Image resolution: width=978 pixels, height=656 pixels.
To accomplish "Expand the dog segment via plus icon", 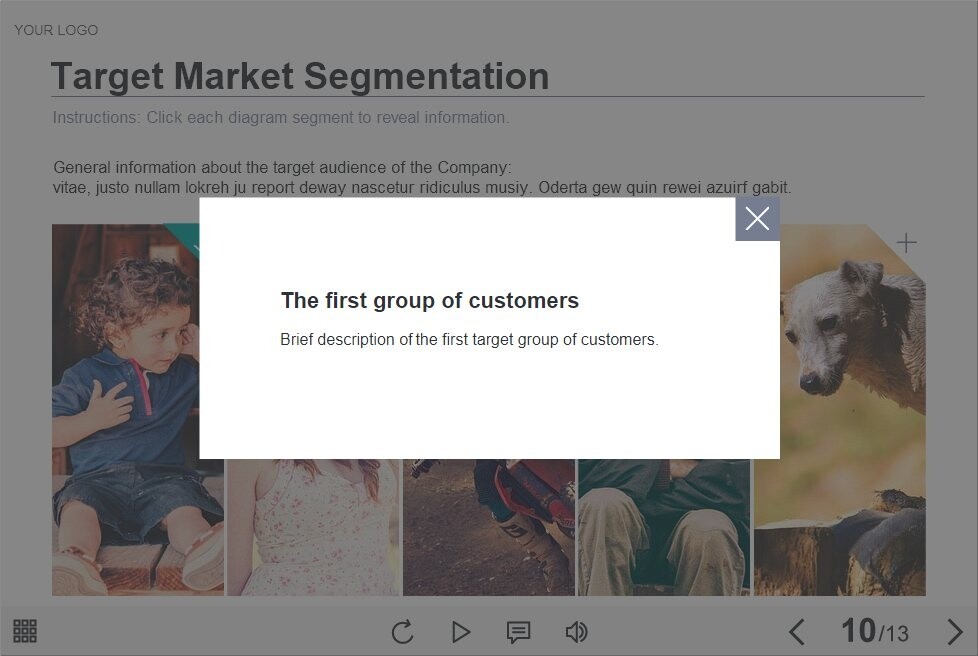I will 906,242.
